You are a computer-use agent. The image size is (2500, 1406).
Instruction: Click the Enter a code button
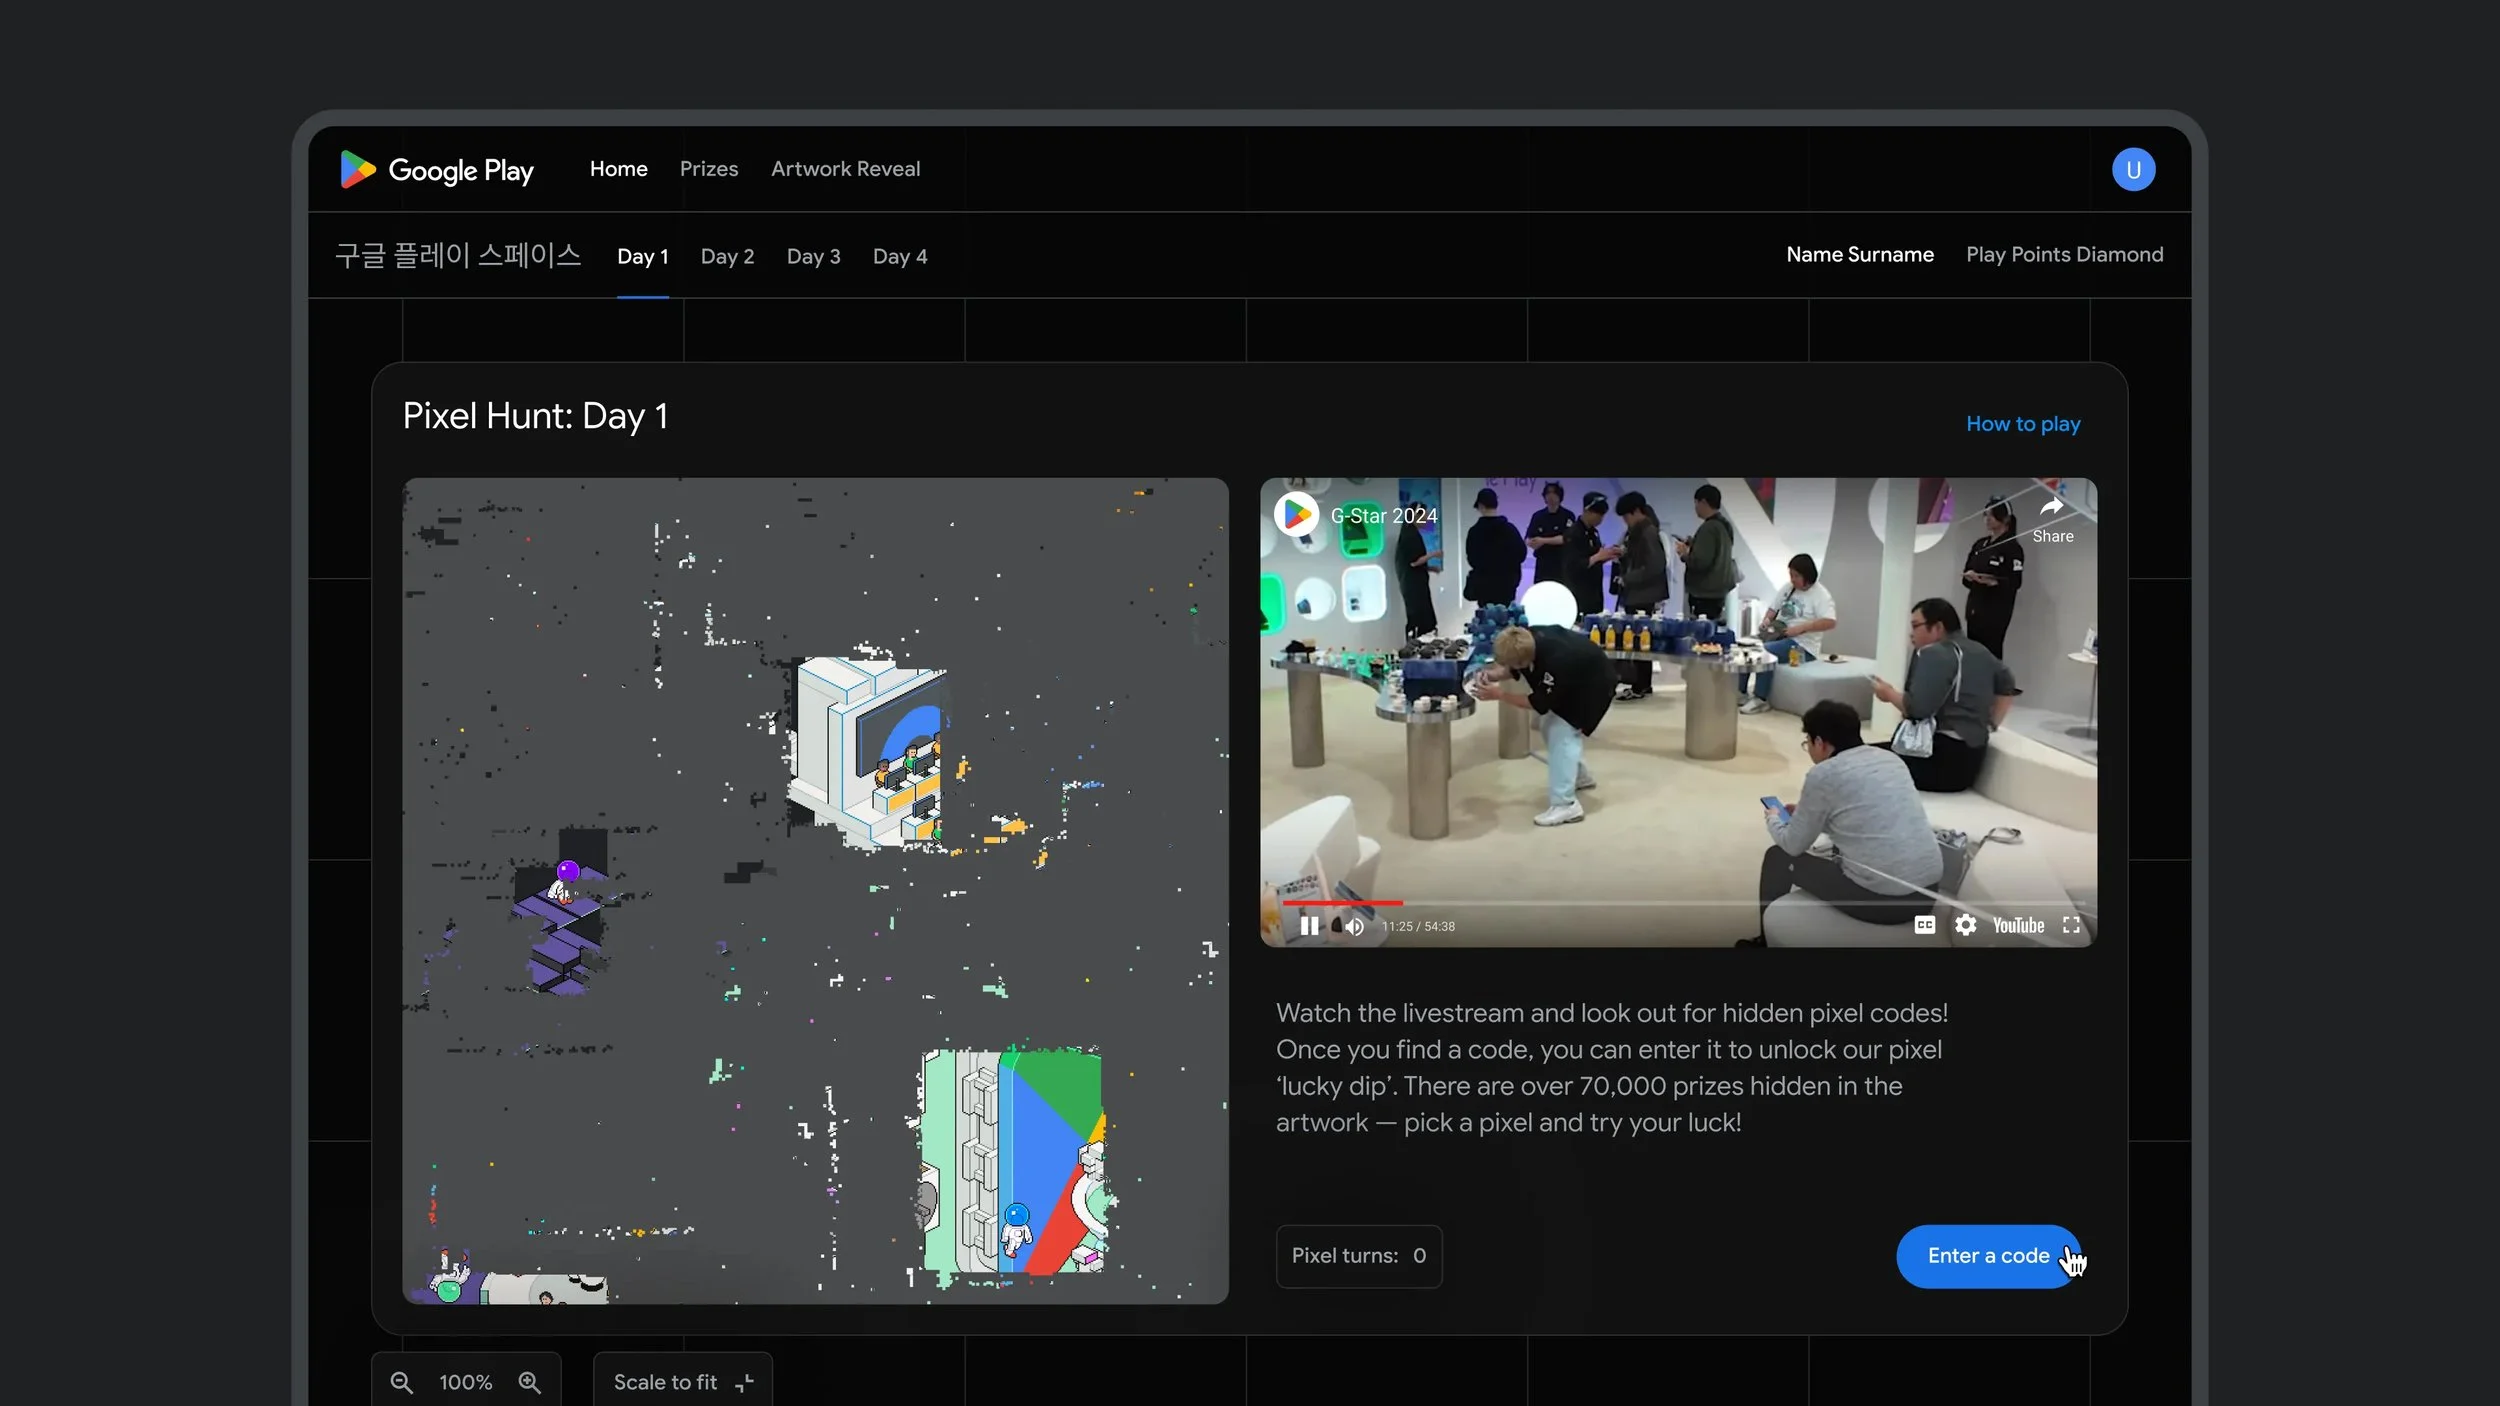coord(1987,1256)
